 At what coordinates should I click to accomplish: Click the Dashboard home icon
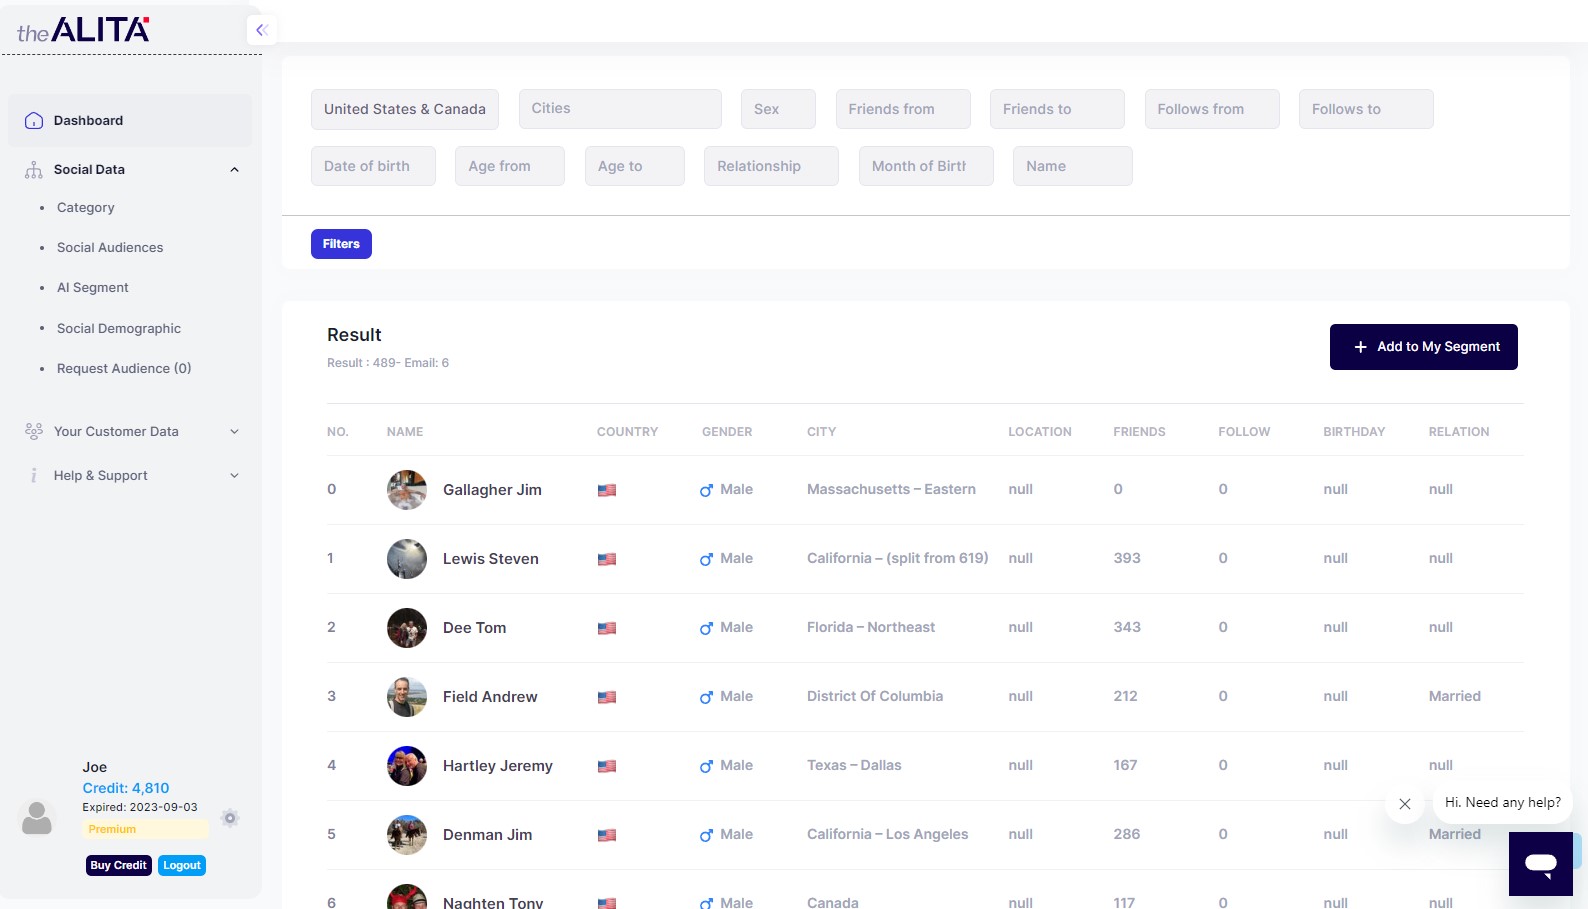tap(34, 121)
